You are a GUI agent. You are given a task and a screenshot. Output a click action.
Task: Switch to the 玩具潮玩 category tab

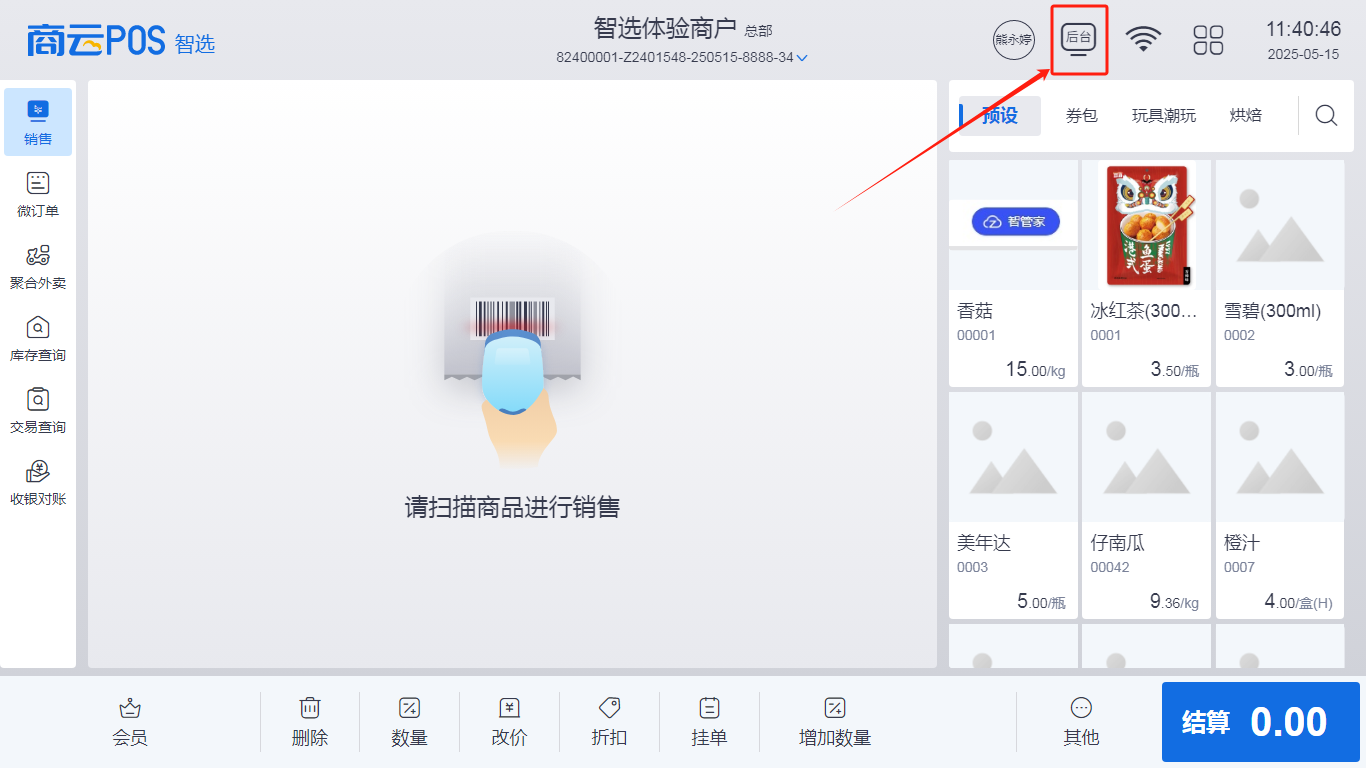click(x=1163, y=116)
